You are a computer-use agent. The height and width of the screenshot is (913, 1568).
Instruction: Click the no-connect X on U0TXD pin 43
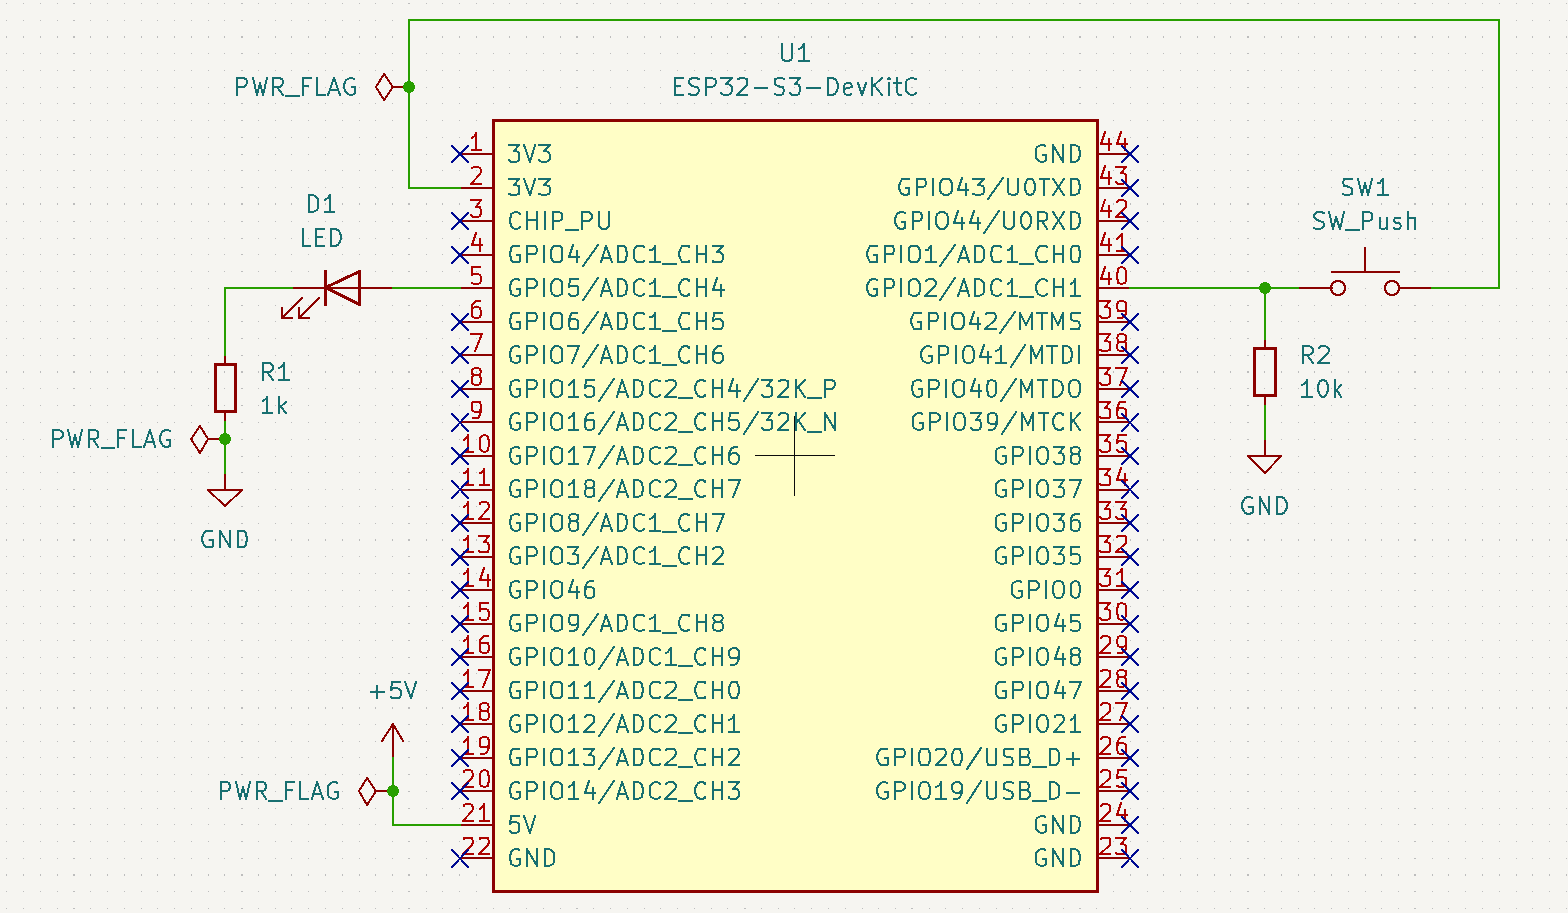[1130, 188]
